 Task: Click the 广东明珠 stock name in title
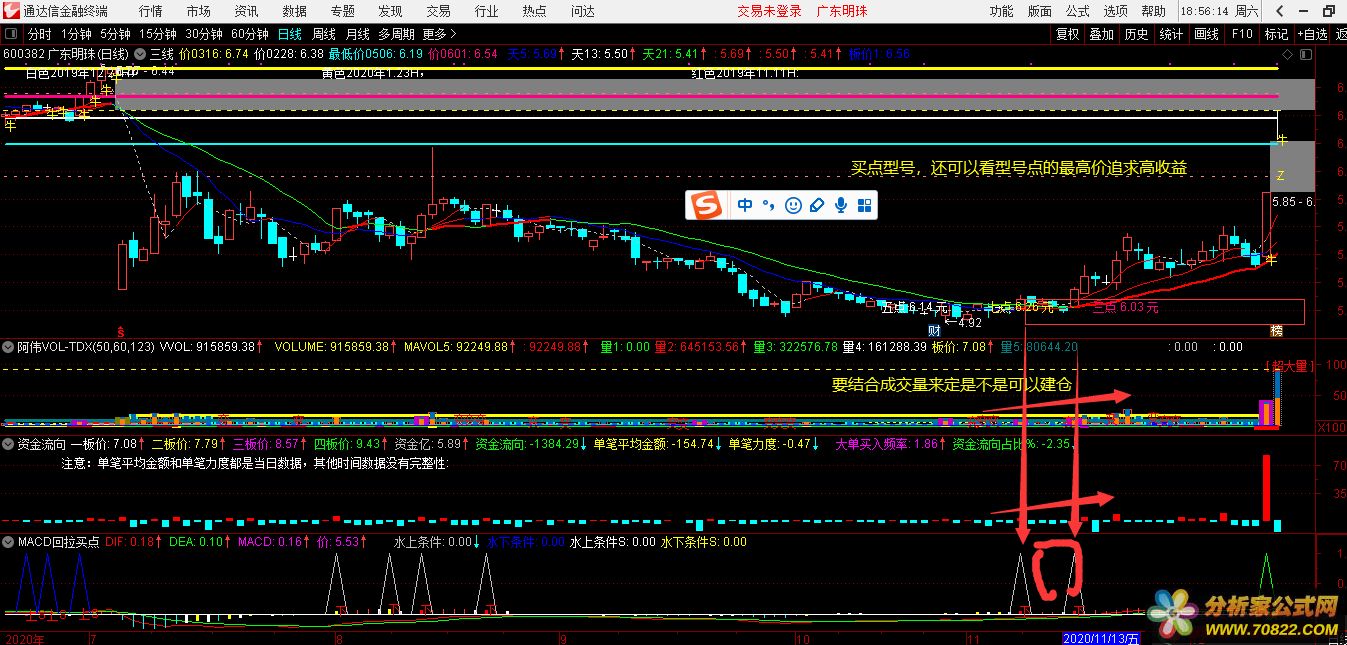[842, 11]
